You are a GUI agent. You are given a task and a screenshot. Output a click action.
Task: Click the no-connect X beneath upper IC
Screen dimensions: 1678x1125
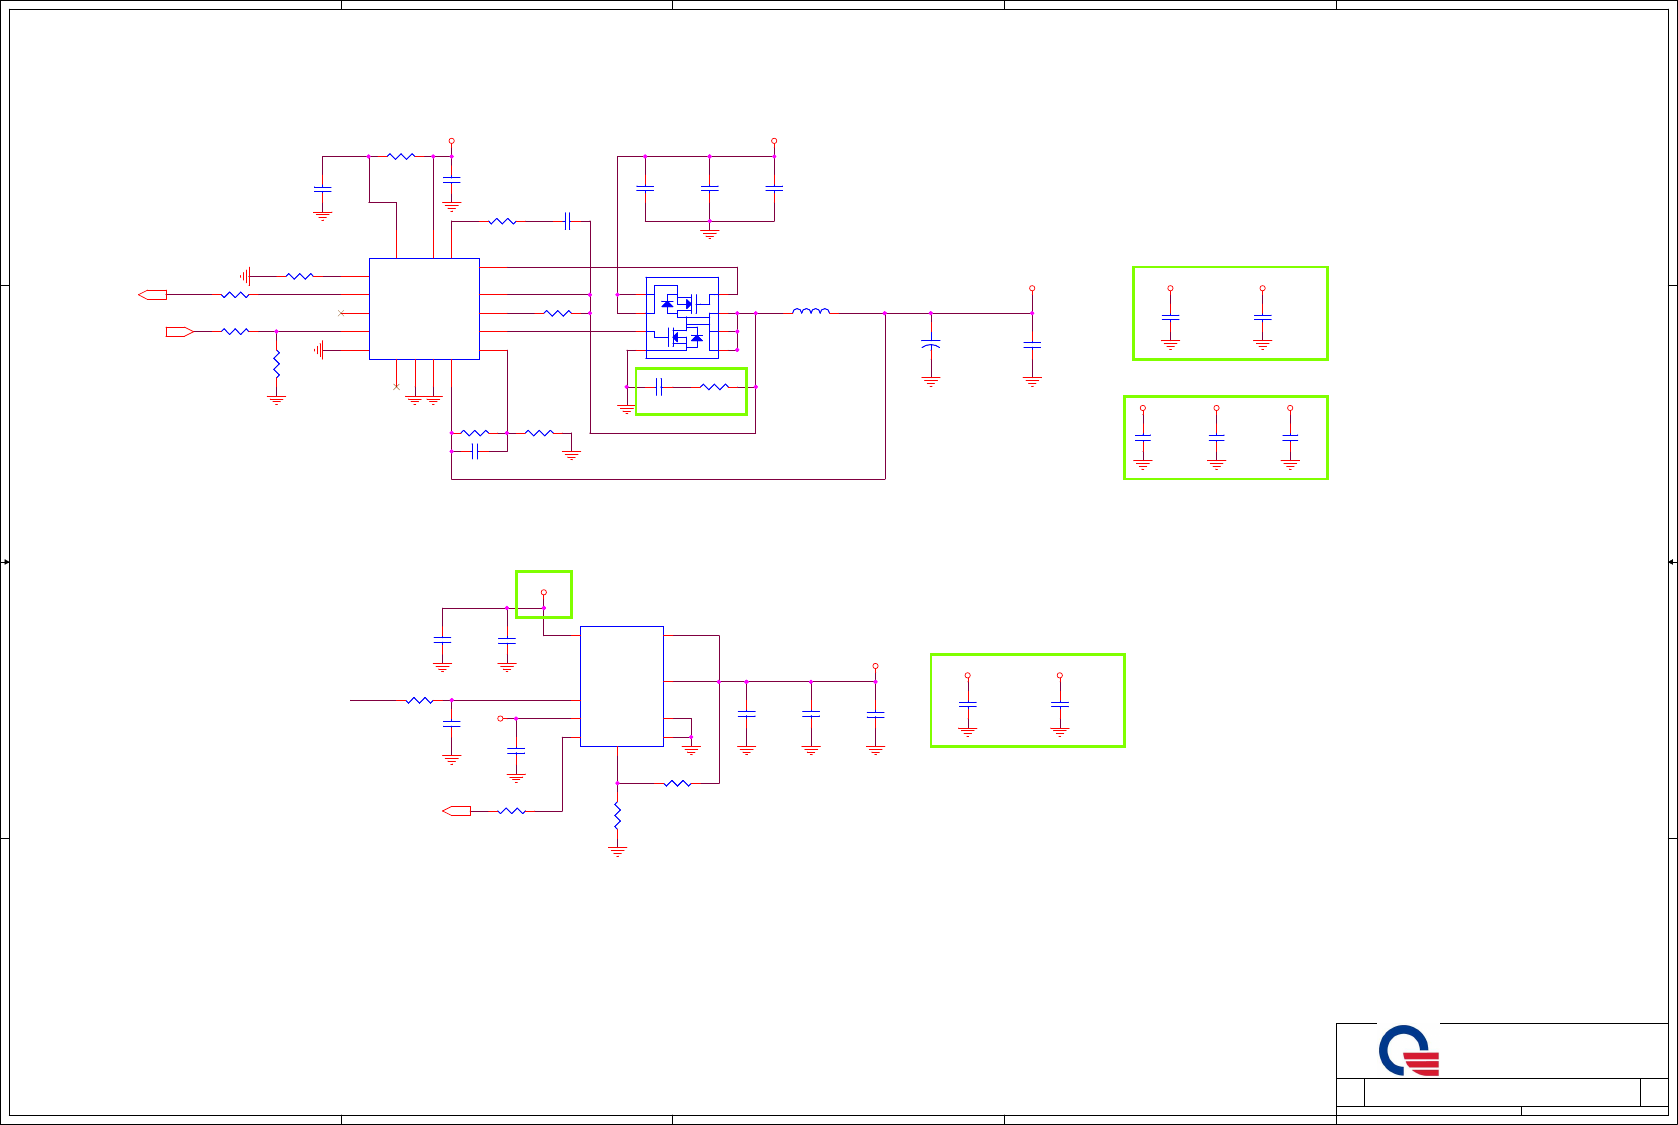(396, 386)
